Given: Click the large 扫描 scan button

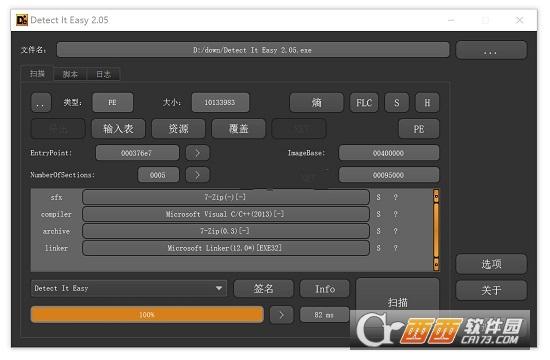Looking at the screenshot, I should 397,301.
